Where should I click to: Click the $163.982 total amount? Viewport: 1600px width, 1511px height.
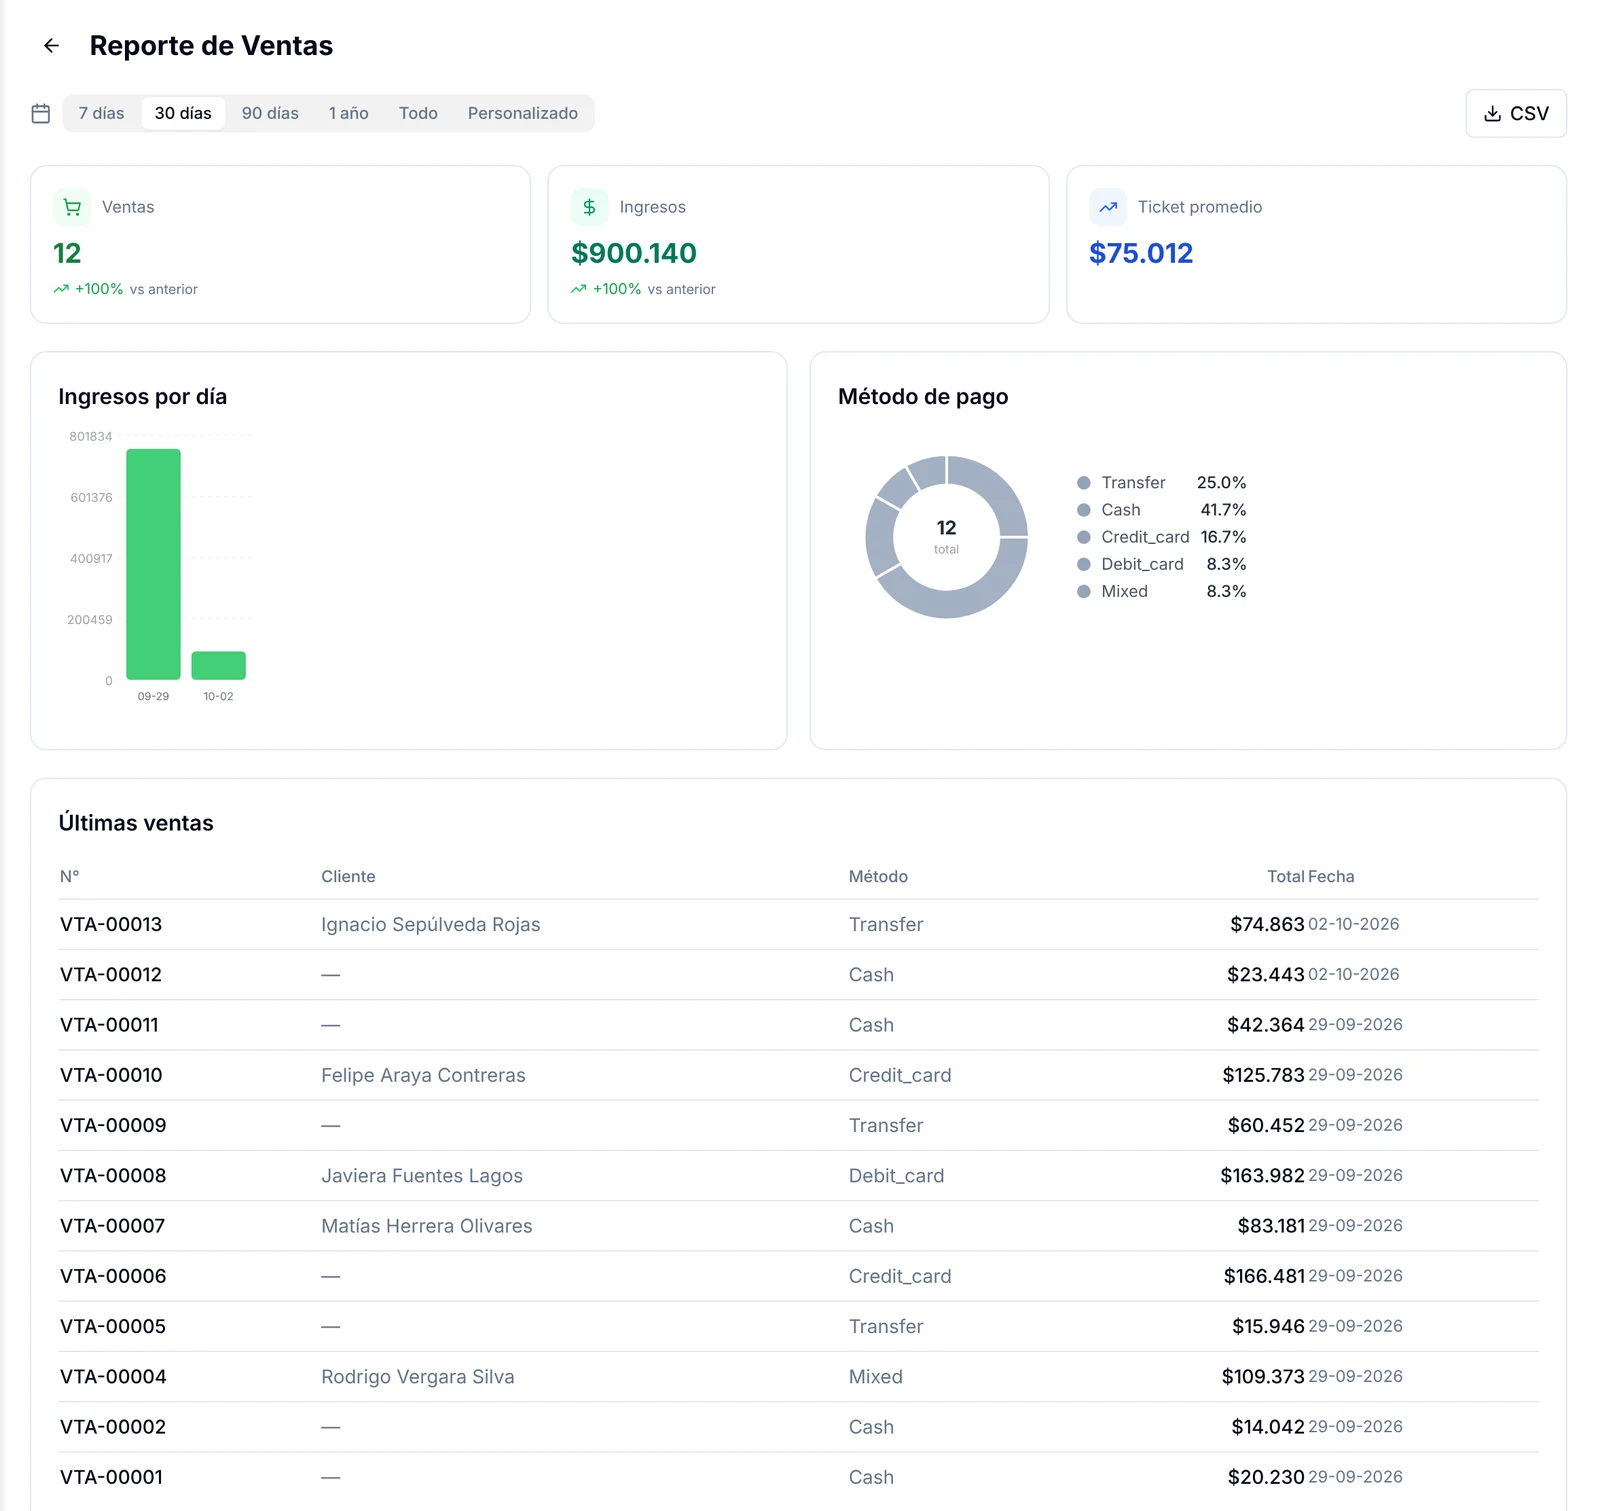1262,1176
